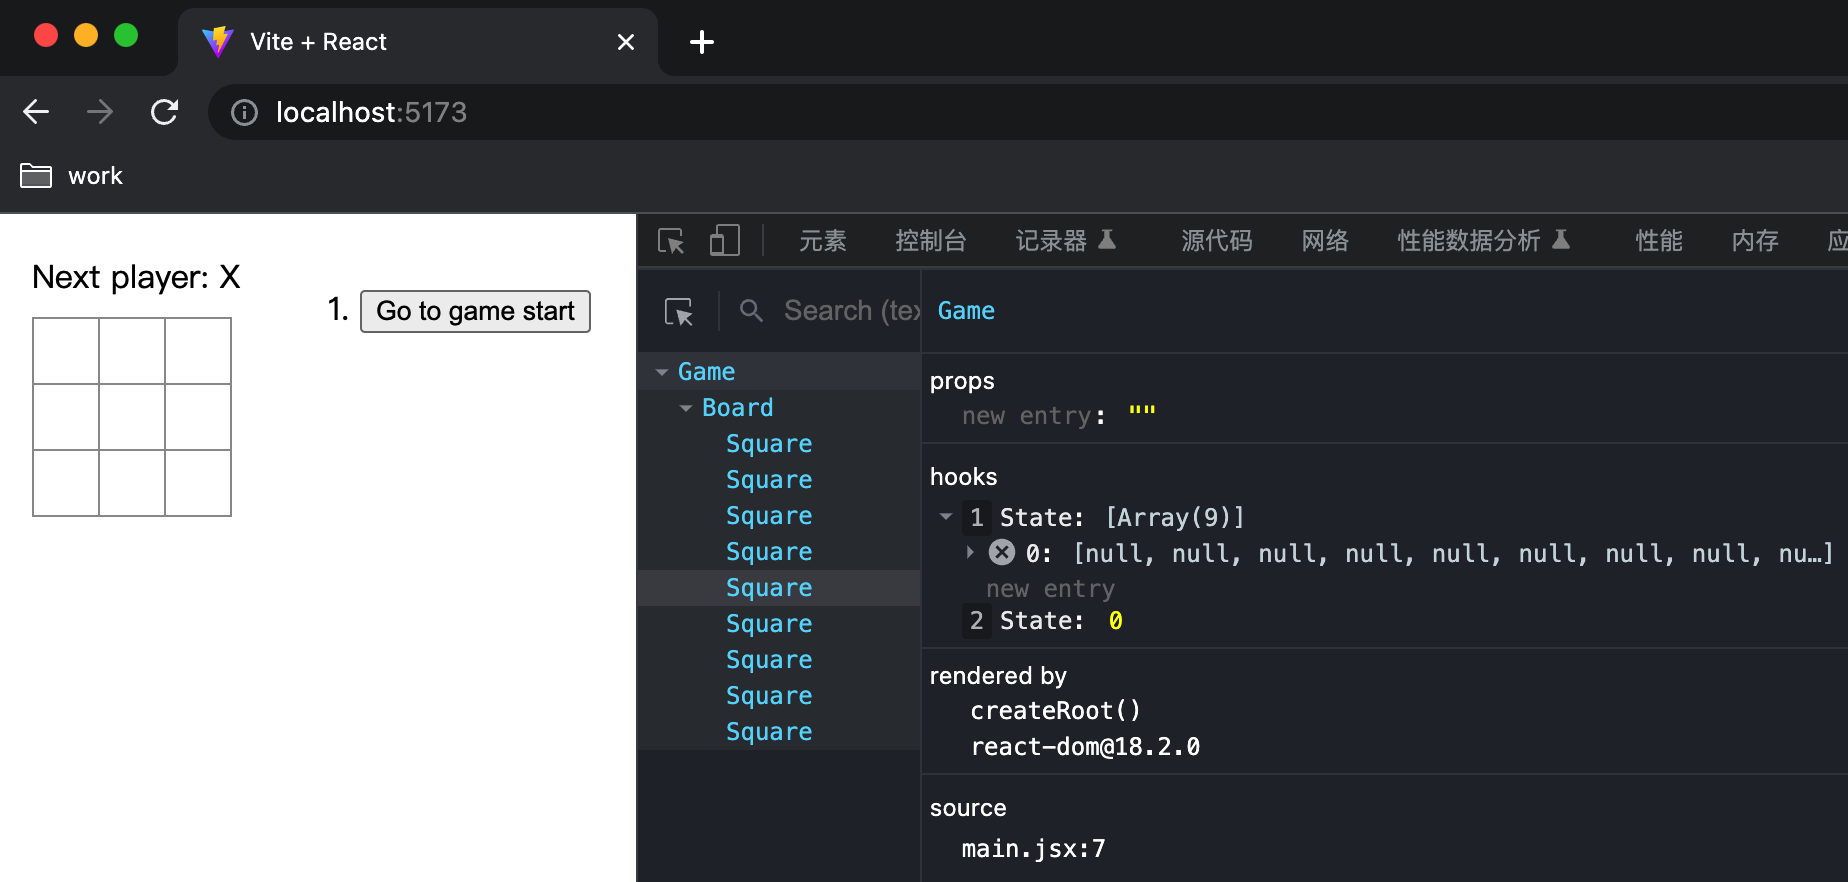1848x882 pixels.
Task: Click the hooks new entry placeholder
Action: click(x=1050, y=589)
